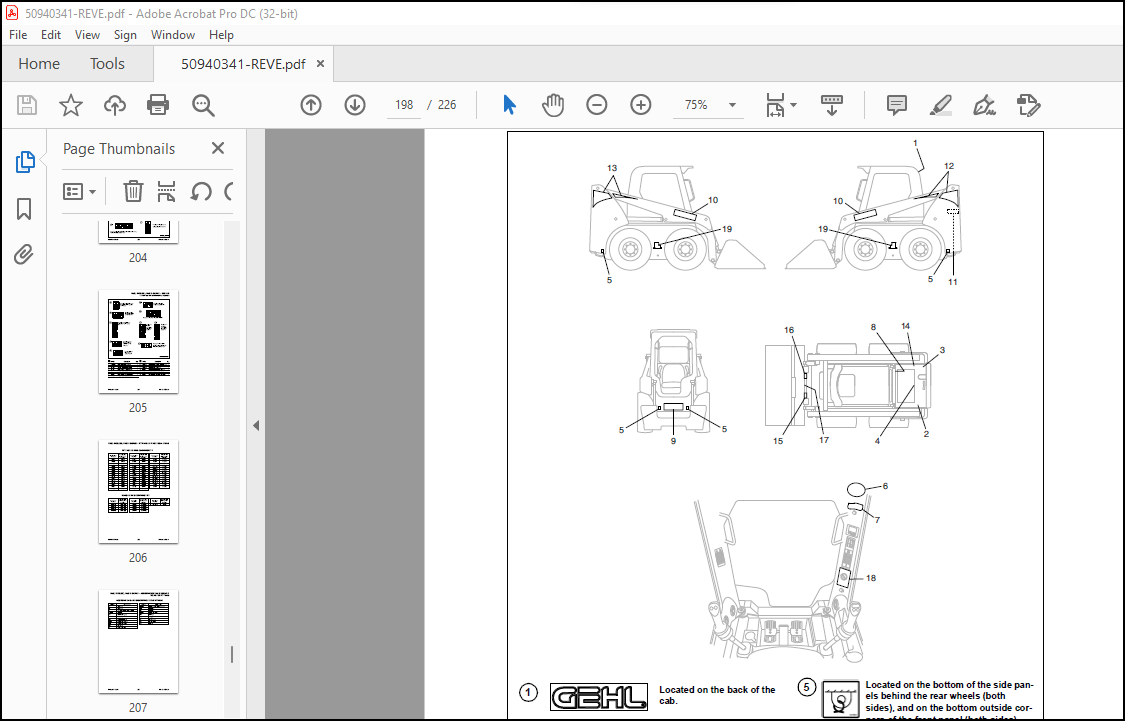
Task: Add the document to starred favorites
Action: click(x=70, y=105)
